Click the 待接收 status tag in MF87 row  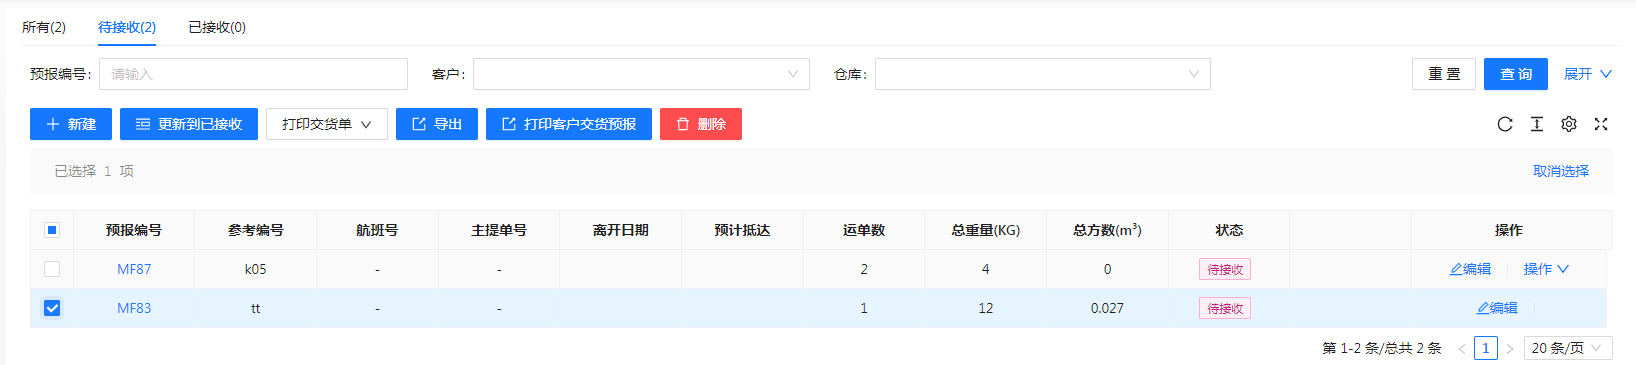tap(1225, 269)
